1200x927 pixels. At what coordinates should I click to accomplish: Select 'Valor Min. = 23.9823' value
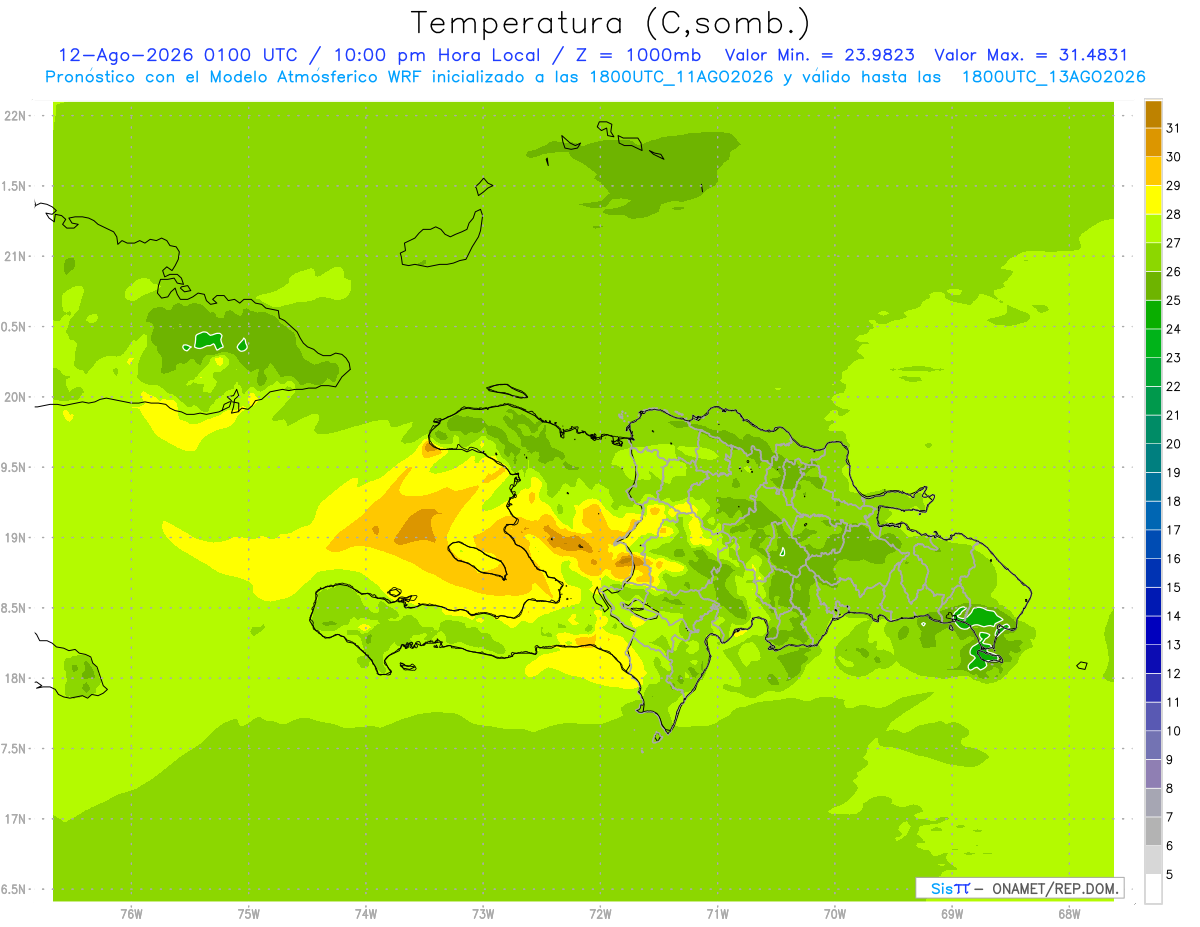820,55
